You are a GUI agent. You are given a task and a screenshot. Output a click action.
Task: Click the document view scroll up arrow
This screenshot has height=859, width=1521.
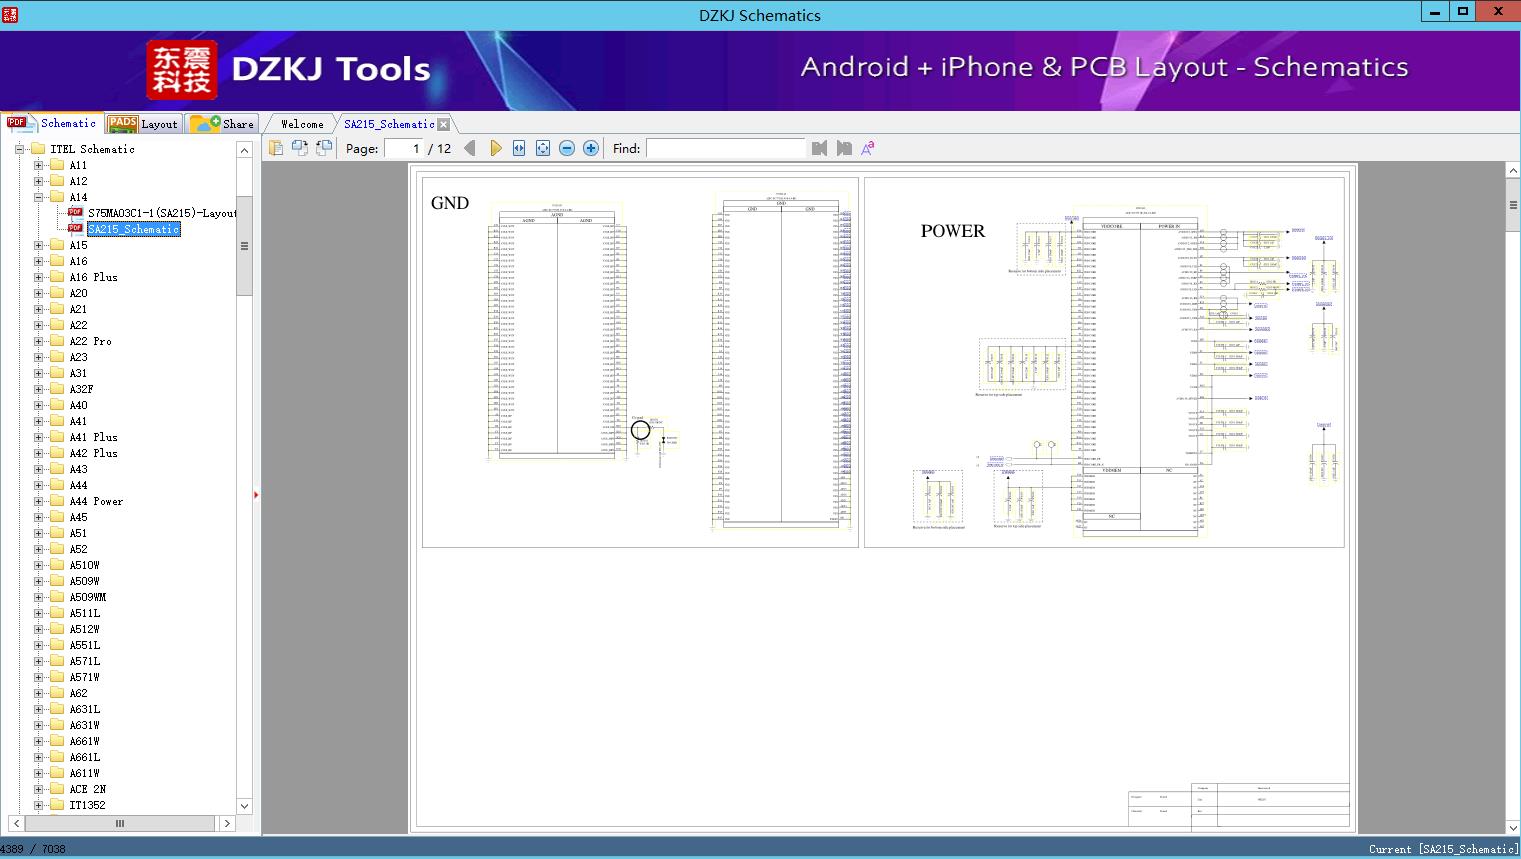click(1513, 171)
